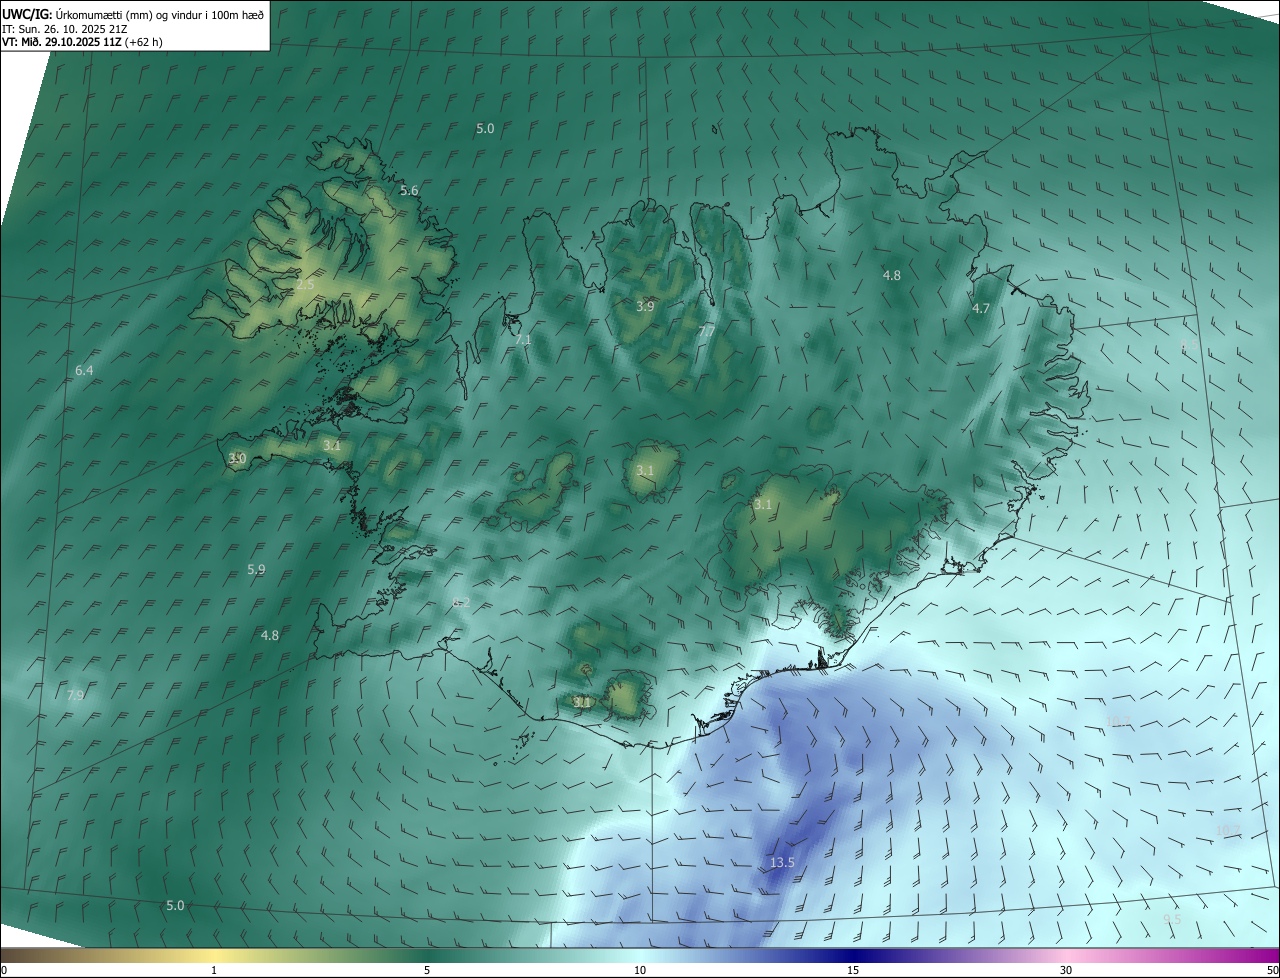The image size is (1280, 978).
Task: Click the 5.0 value north of Iceland
Action: coord(485,128)
